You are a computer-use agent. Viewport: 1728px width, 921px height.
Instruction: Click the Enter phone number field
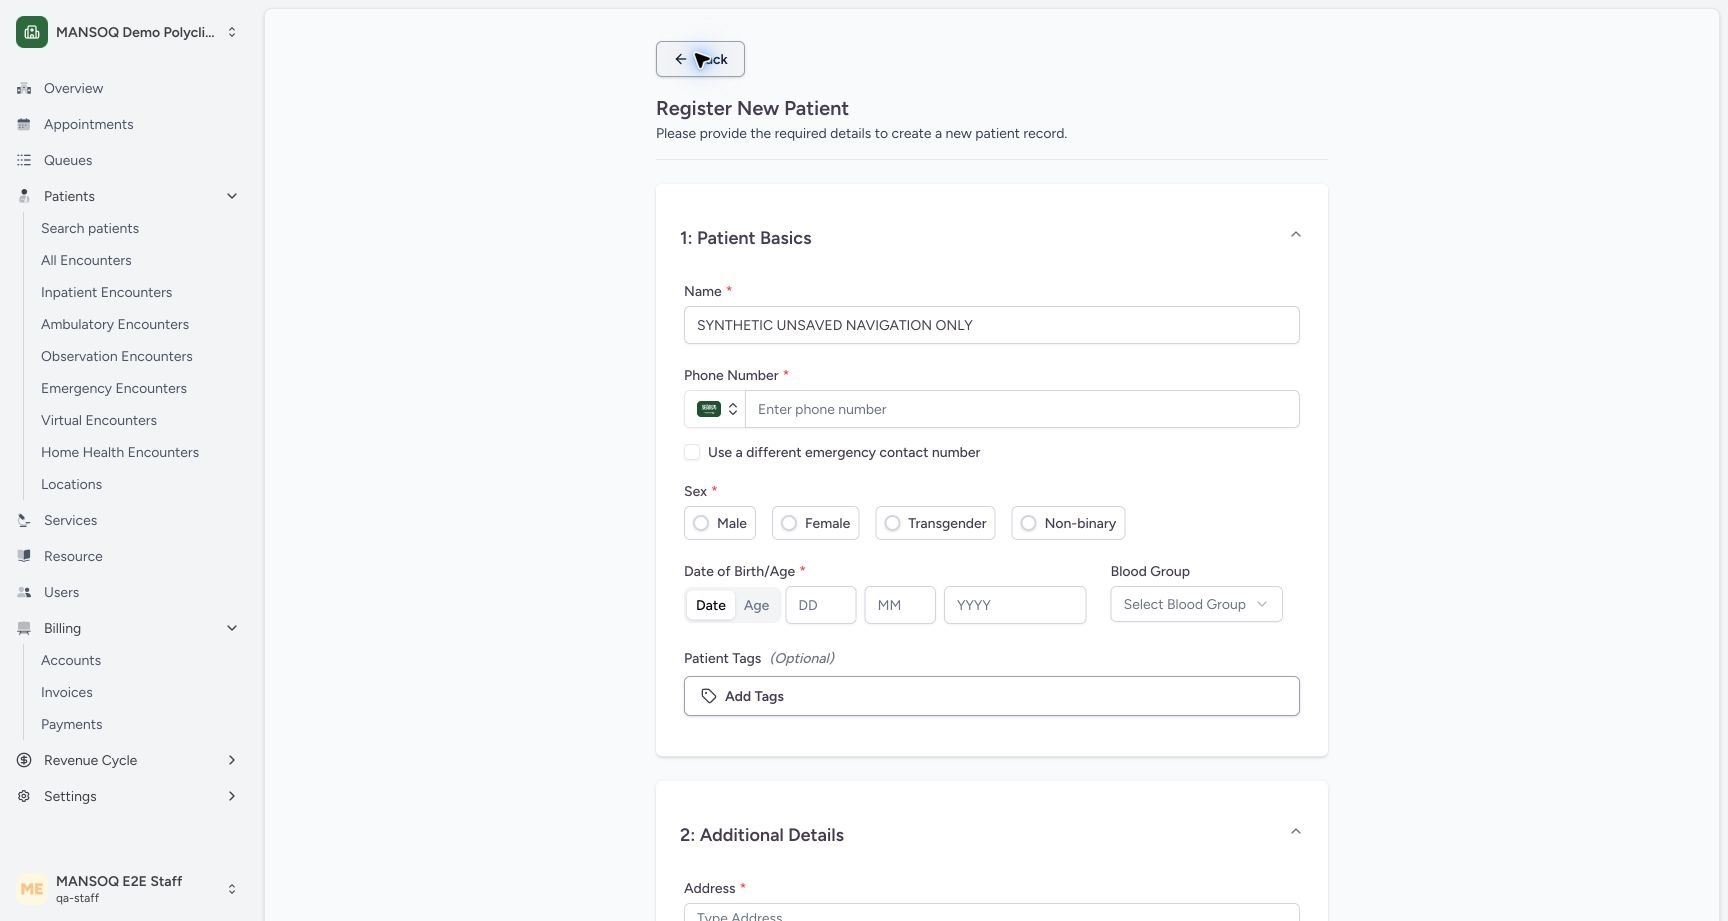click(x=1022, y=409)
